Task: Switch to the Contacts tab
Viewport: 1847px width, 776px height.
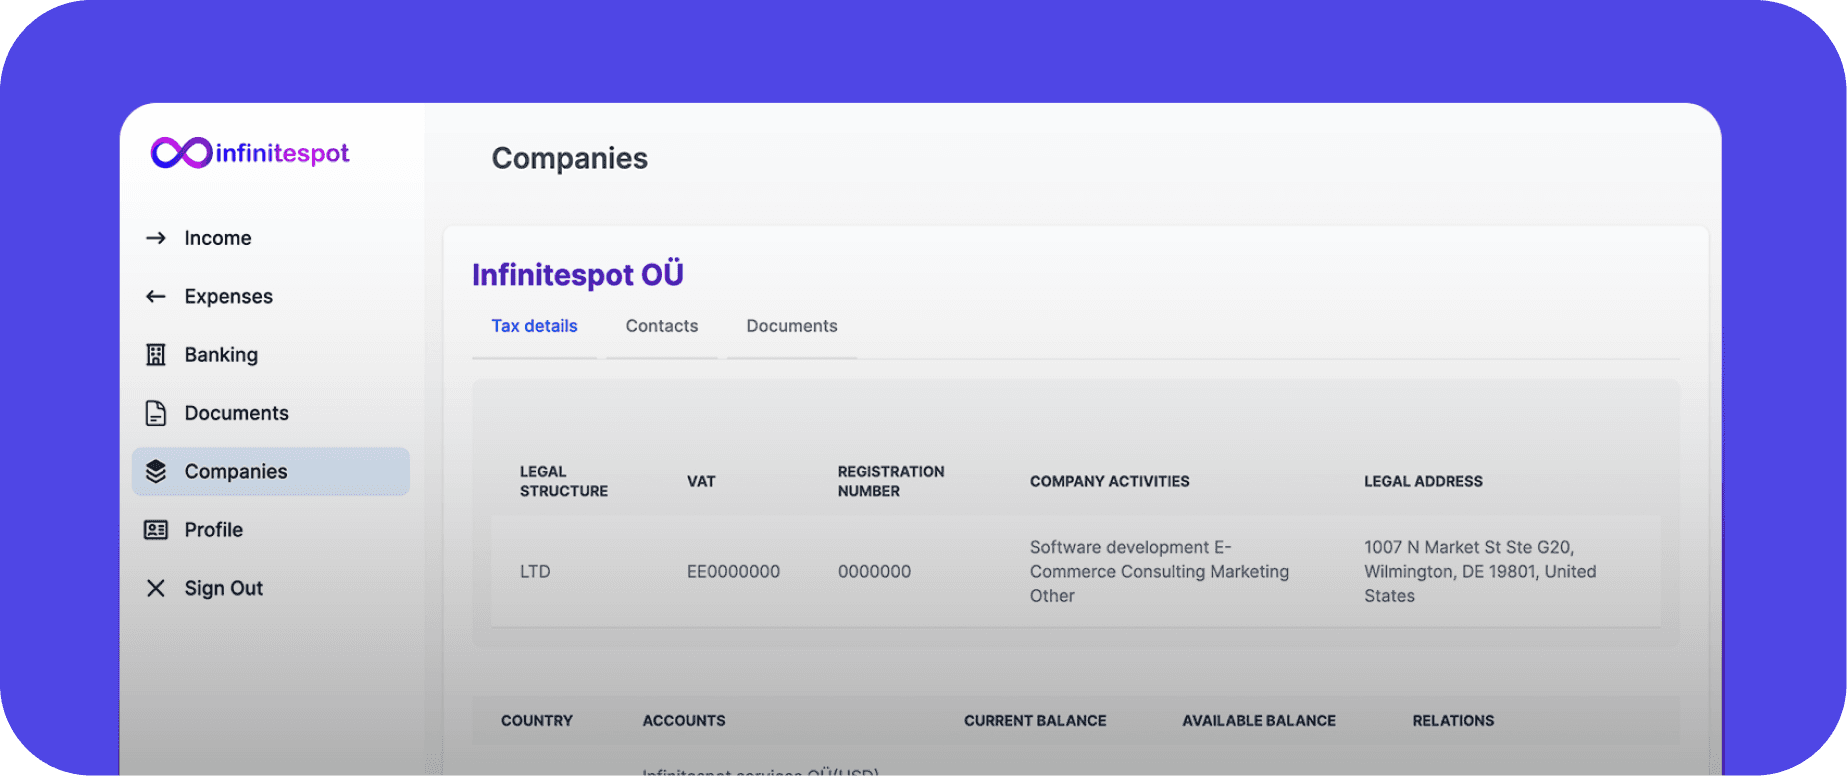Action: click(662, 326)
